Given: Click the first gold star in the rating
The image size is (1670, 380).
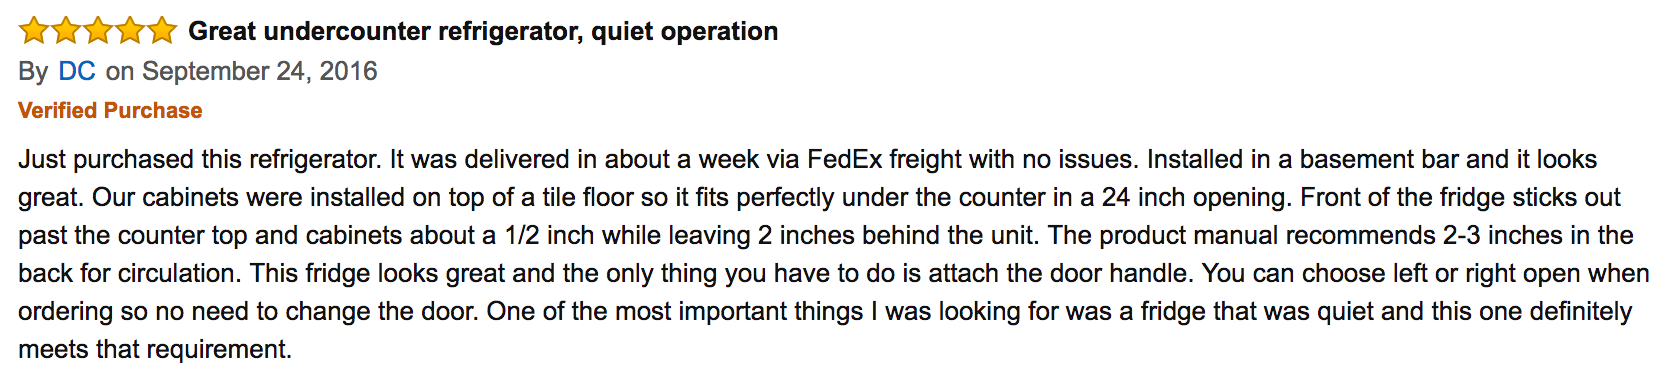Looking at the screenshot, I should click(34, 31).
